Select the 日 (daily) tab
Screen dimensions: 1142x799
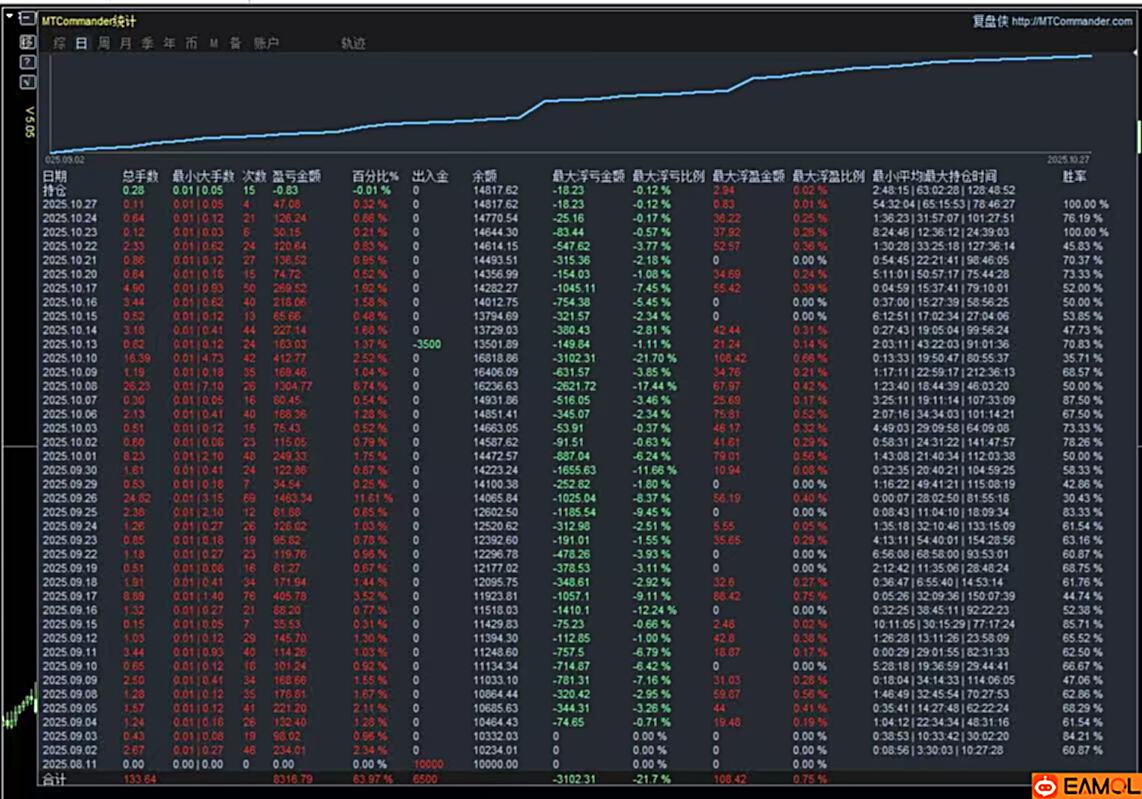pyautogui.click(x=81, y=43)
